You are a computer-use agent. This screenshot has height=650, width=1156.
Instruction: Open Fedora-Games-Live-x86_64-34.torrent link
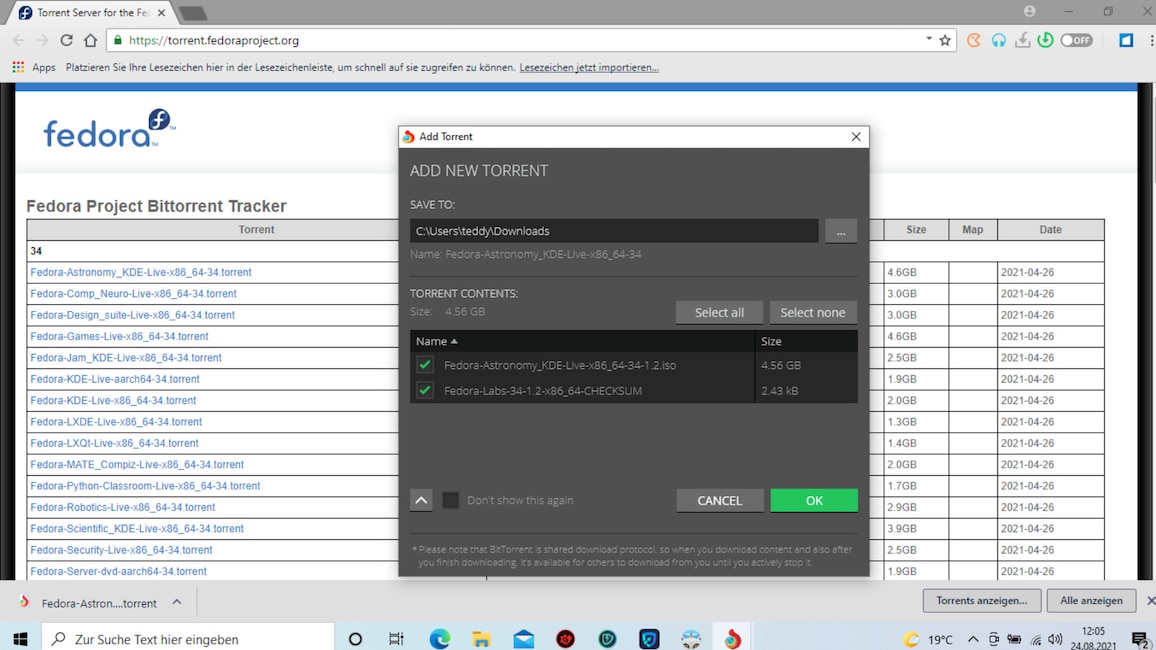[119, 336]
